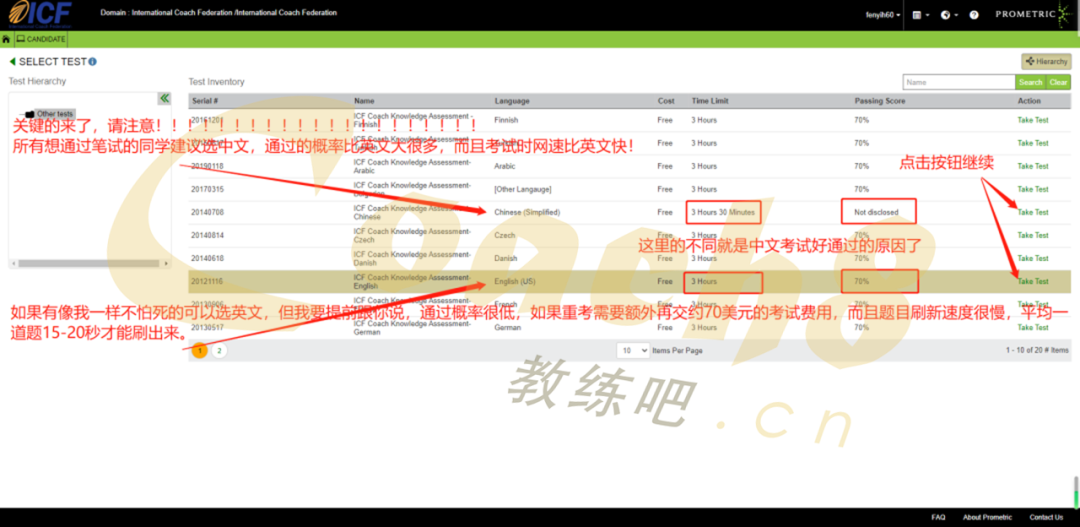This screenshot has height=527, width=1080.
Task: Open the items per page dropdown
Action: click(632, 351)
